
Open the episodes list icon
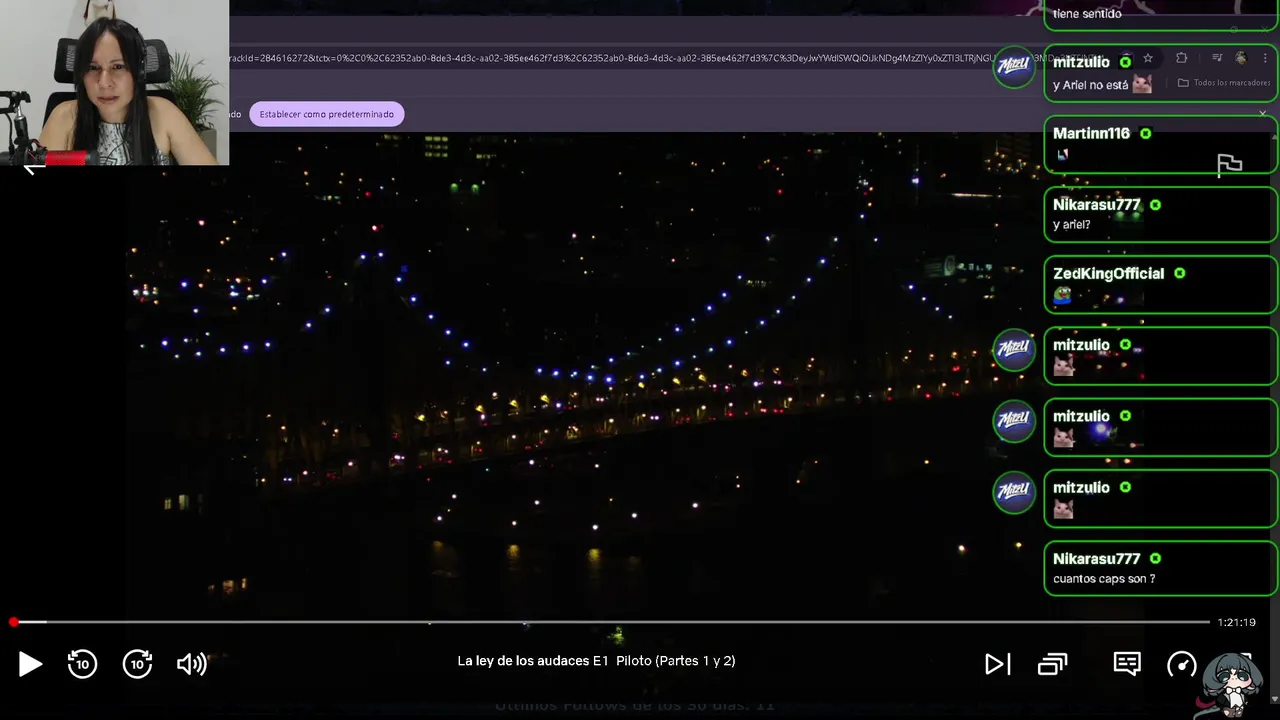tap(1052, 664)
